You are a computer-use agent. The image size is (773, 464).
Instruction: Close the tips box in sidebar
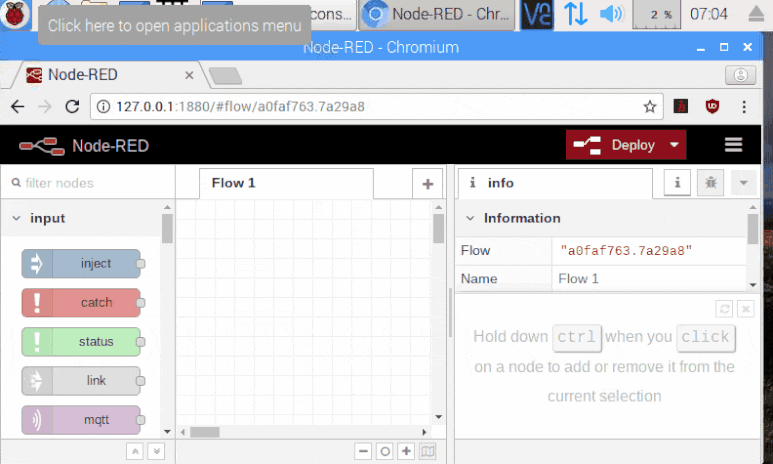coord(745,310)
